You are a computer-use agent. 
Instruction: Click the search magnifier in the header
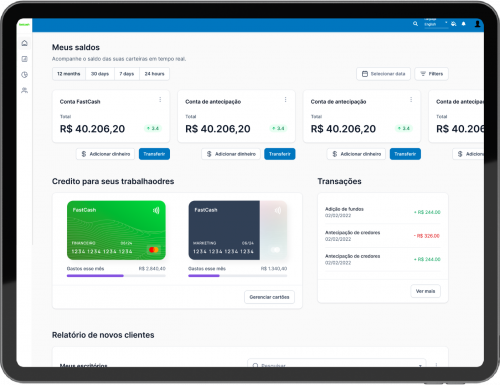(x=415, y=24)
